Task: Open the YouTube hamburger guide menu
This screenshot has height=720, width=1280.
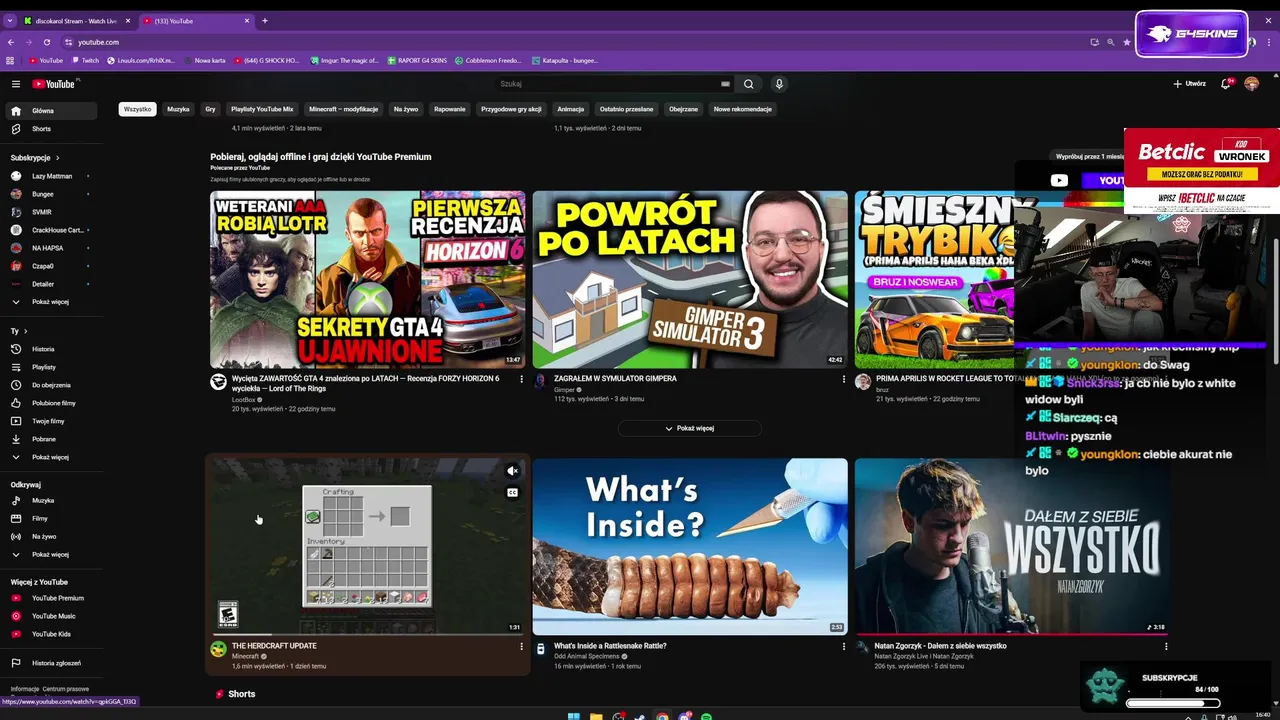Action: [x=16, y=84]
